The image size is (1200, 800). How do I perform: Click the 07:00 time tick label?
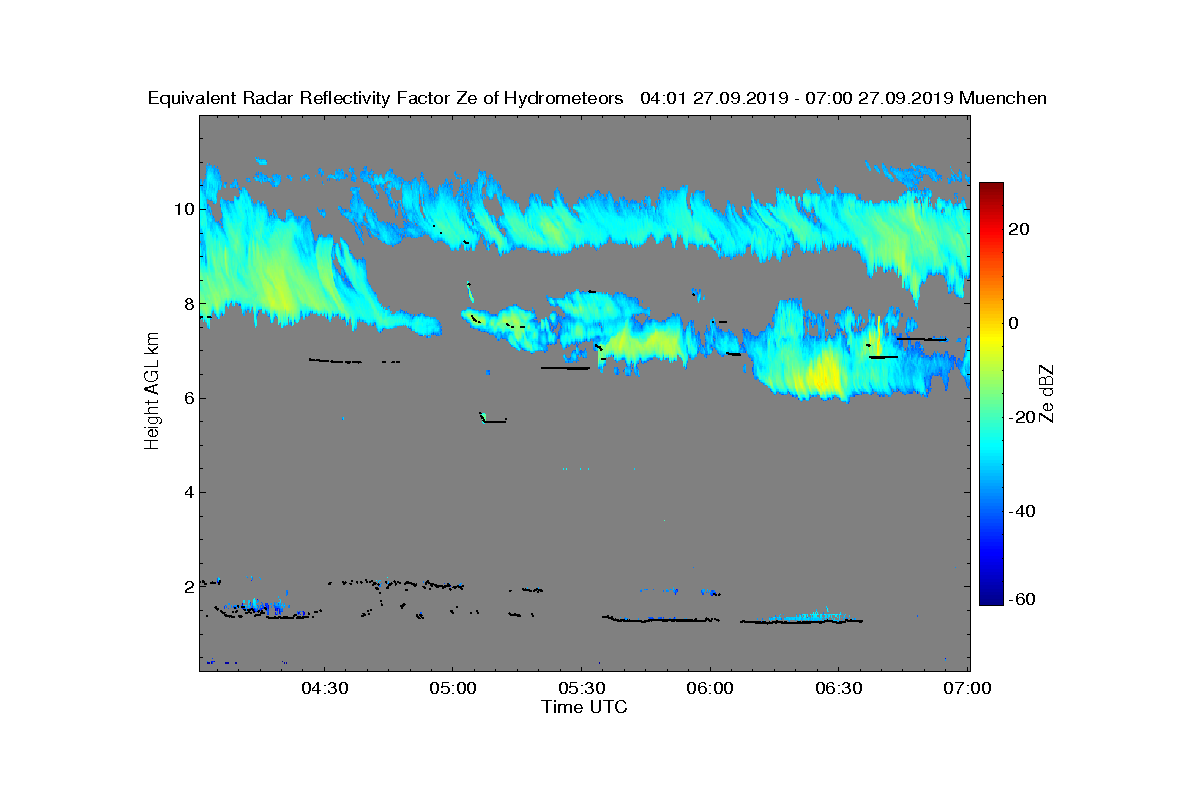(x=968, y=688)
